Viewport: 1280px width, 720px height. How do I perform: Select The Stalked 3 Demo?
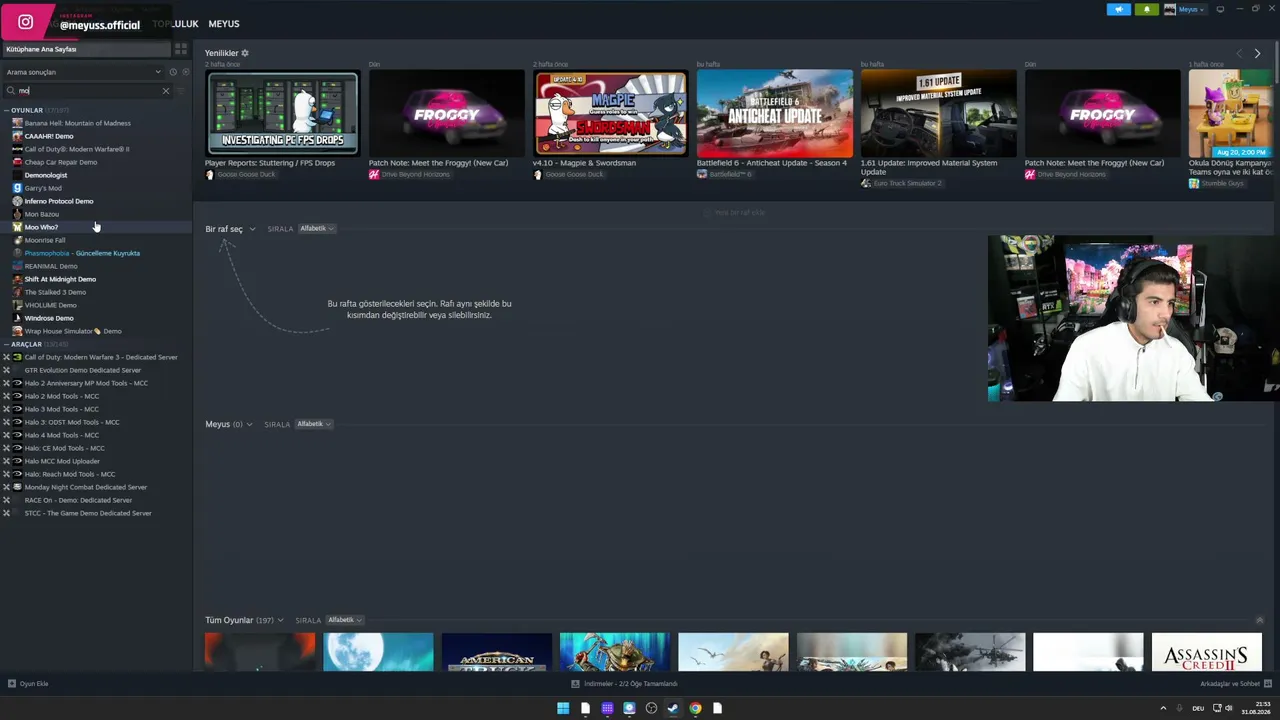[x=55, y=292]
